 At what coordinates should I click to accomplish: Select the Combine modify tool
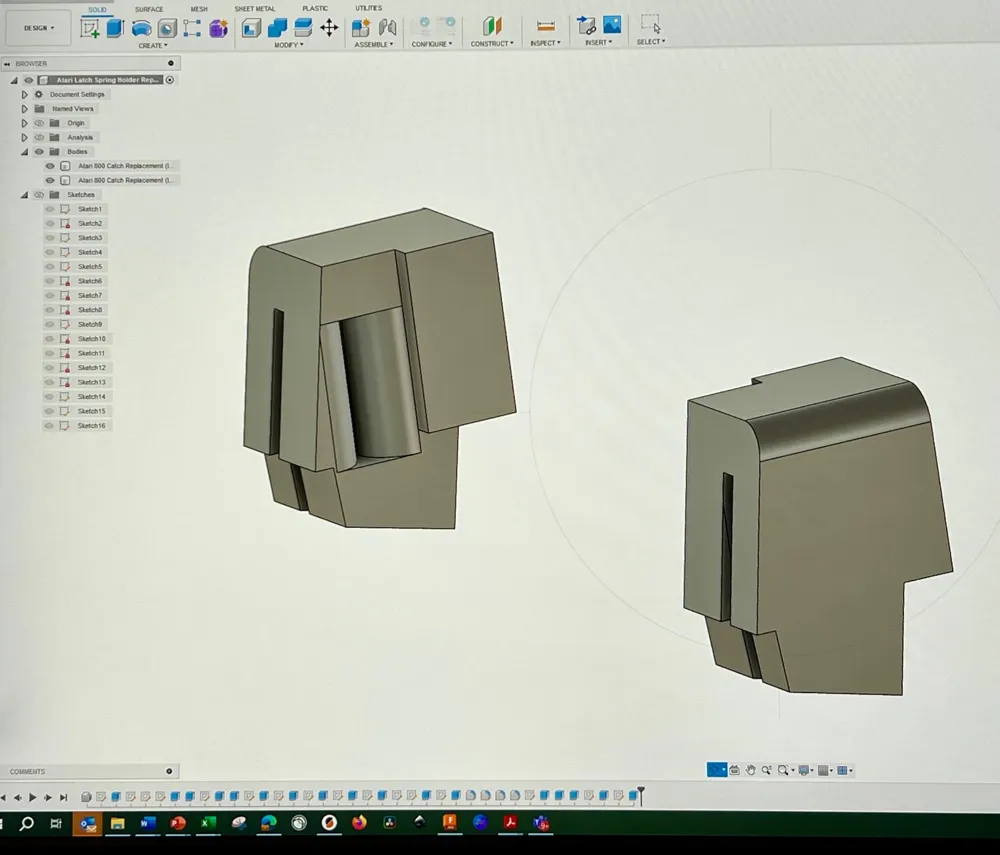coord(277,27)
